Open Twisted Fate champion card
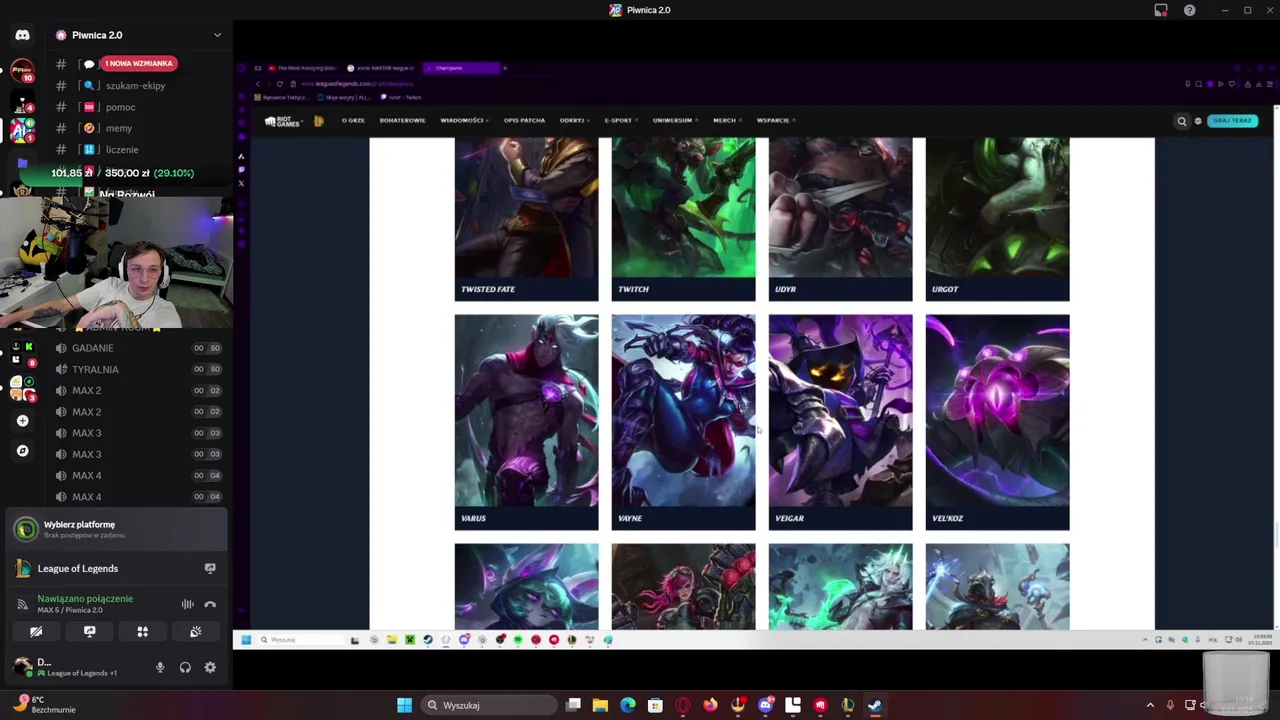 [x=526, y=219]
